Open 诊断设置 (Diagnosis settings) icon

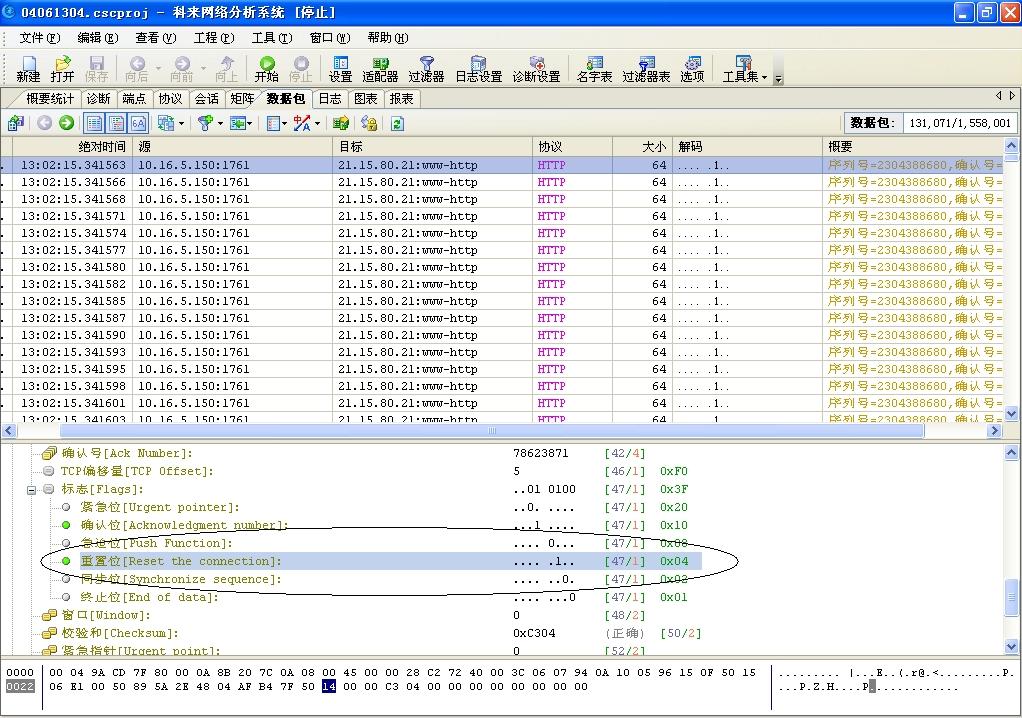click(x=536, y=68)
